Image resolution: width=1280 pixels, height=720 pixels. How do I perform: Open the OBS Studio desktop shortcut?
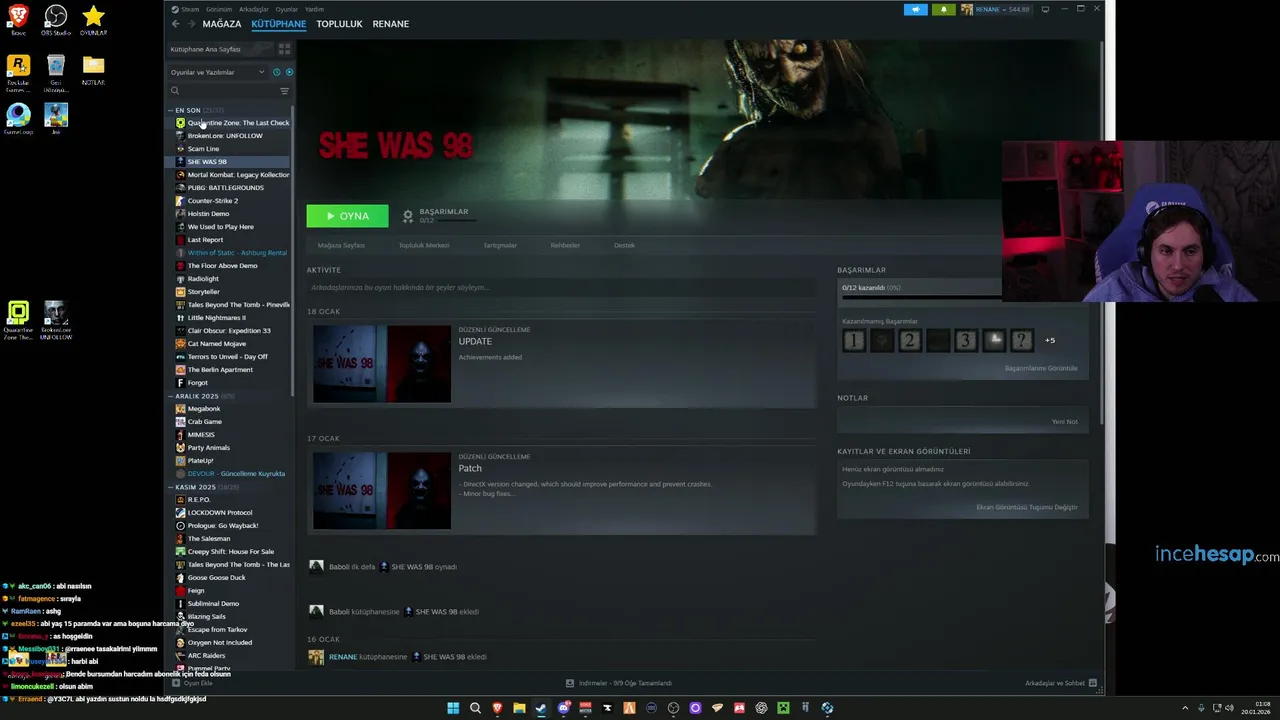tap(56, 21)
